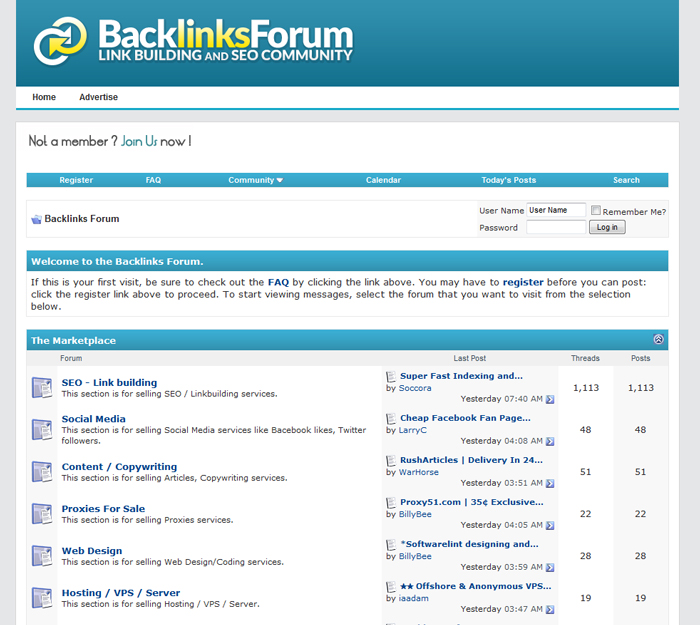The image size is (700, 625).
Task: Click post icon beside Cheap Facebook Fan Page
Action: [391, 418]
